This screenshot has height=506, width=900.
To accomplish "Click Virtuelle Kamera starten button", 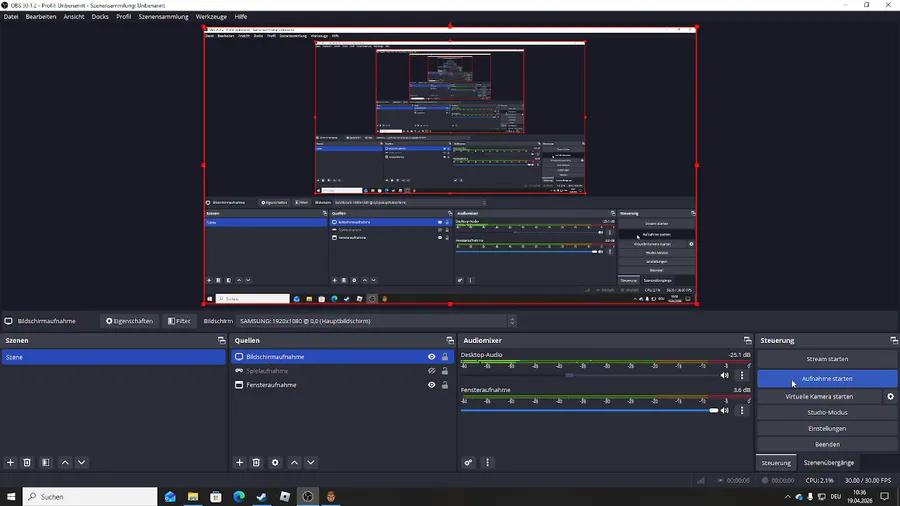I will pos(819,396).
